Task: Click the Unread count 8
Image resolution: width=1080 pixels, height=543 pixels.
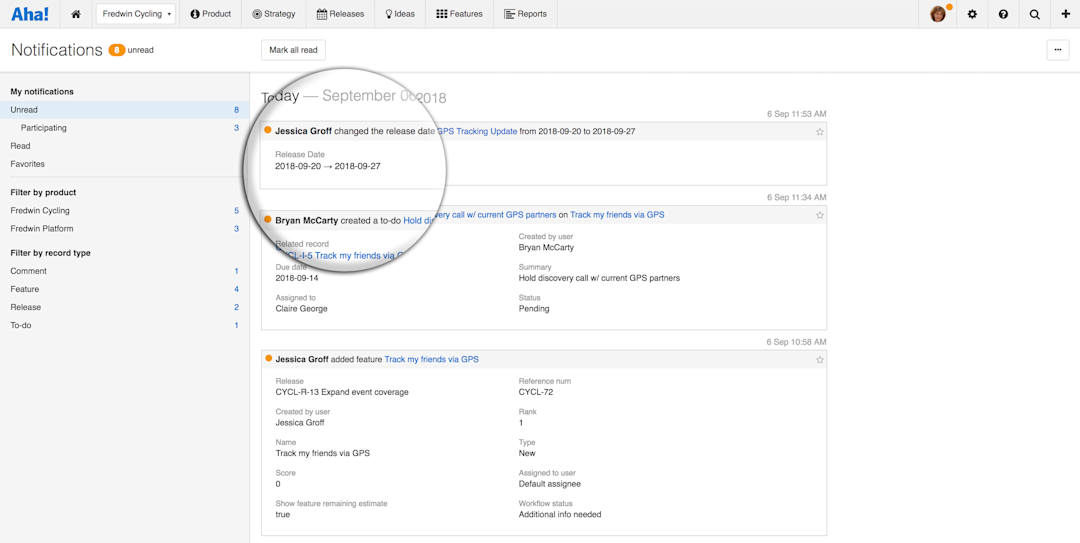Action: pyautogui.click(x=236, y=110)
